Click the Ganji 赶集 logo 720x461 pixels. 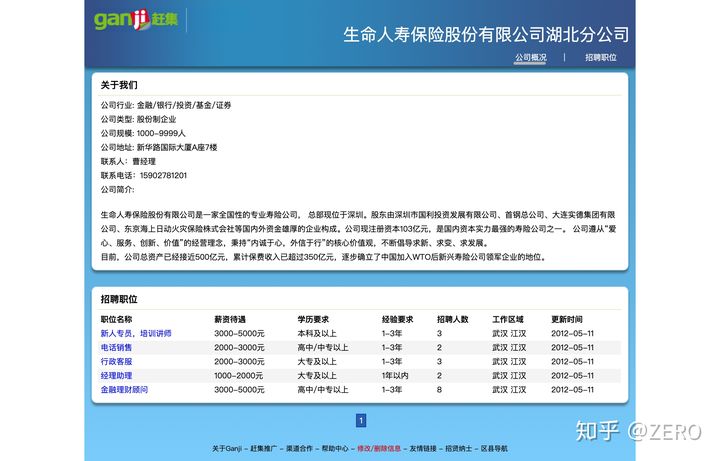(136, 20)
